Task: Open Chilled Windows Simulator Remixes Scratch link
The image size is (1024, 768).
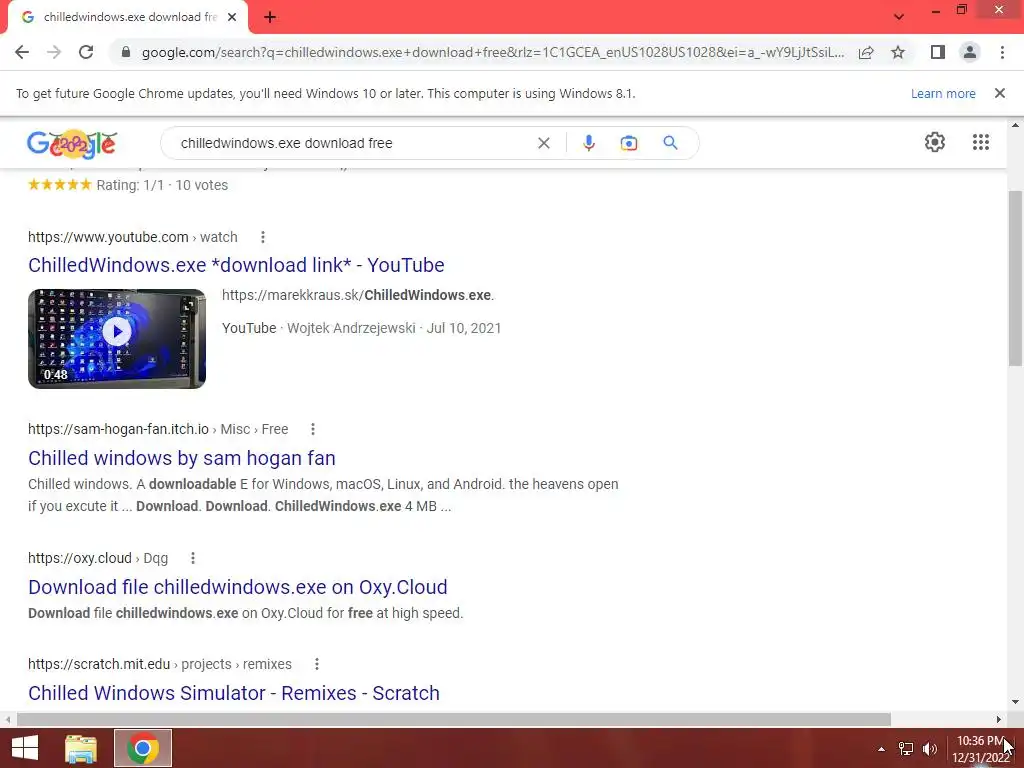Action: click(234, 693)
